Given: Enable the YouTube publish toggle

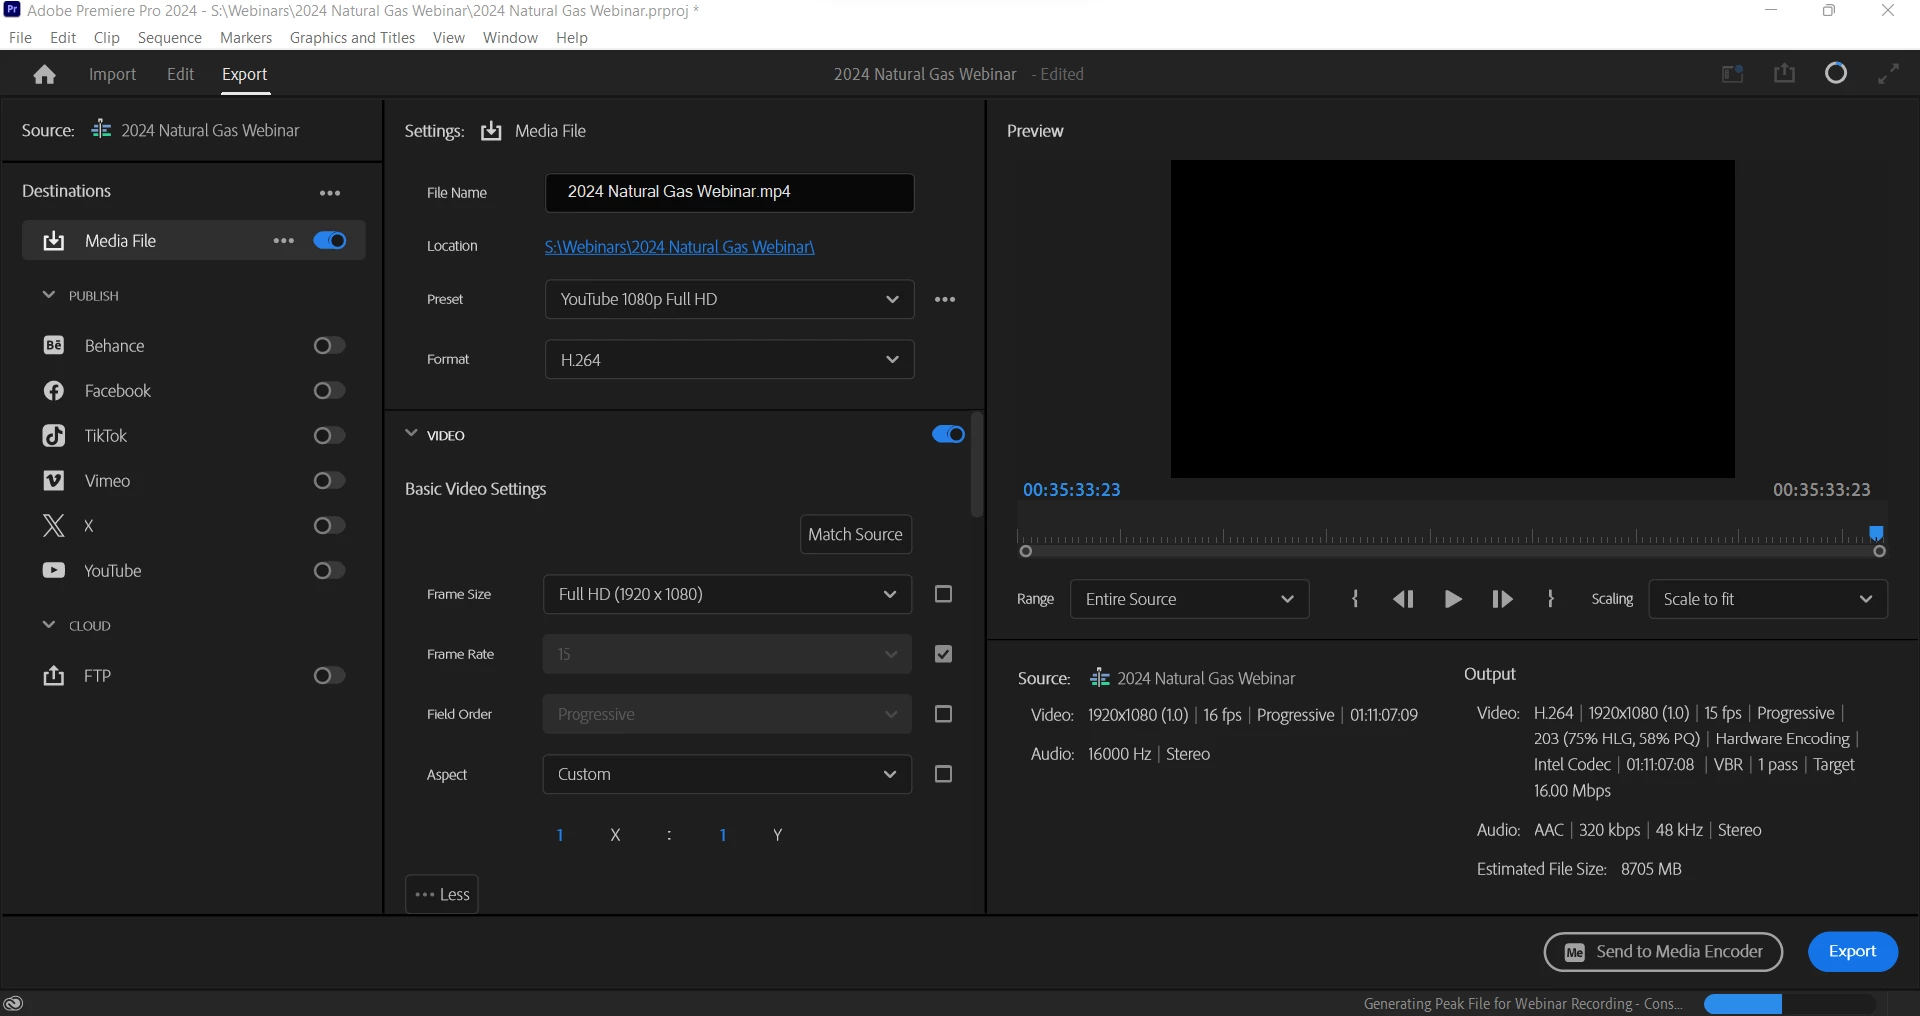Looking at the screenshot, I should [329, 570].
